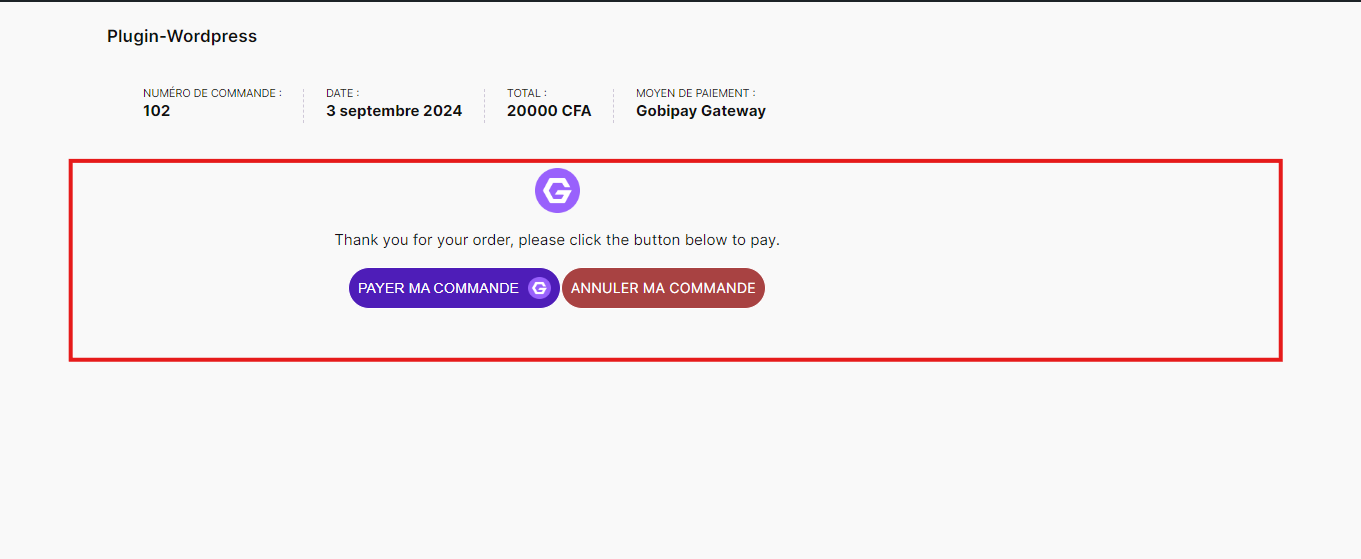The image size is (1361, 559).
Task: Click the Numéro de commande label
Action: point(212,93)
